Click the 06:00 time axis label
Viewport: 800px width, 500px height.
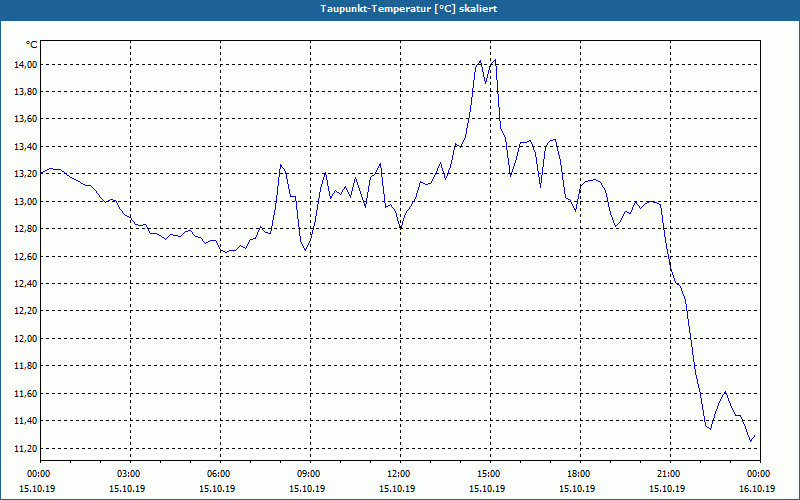point(220,474)
